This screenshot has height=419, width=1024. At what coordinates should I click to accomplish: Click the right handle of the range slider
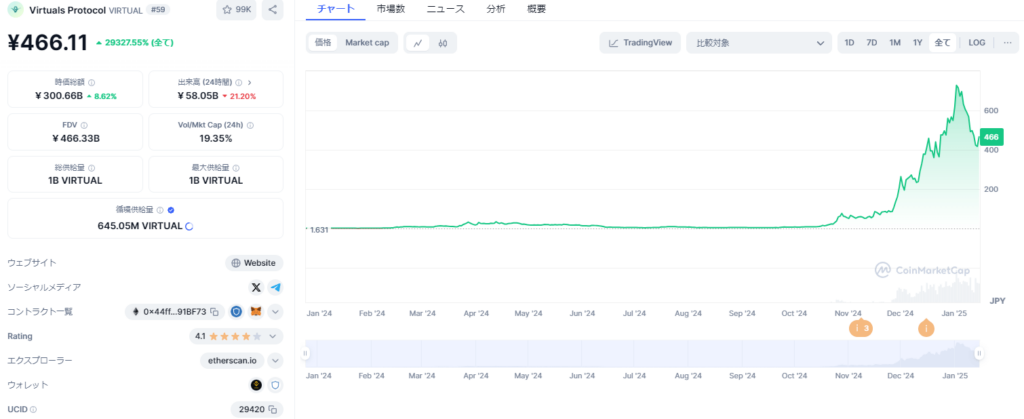(x=979, y=354)
